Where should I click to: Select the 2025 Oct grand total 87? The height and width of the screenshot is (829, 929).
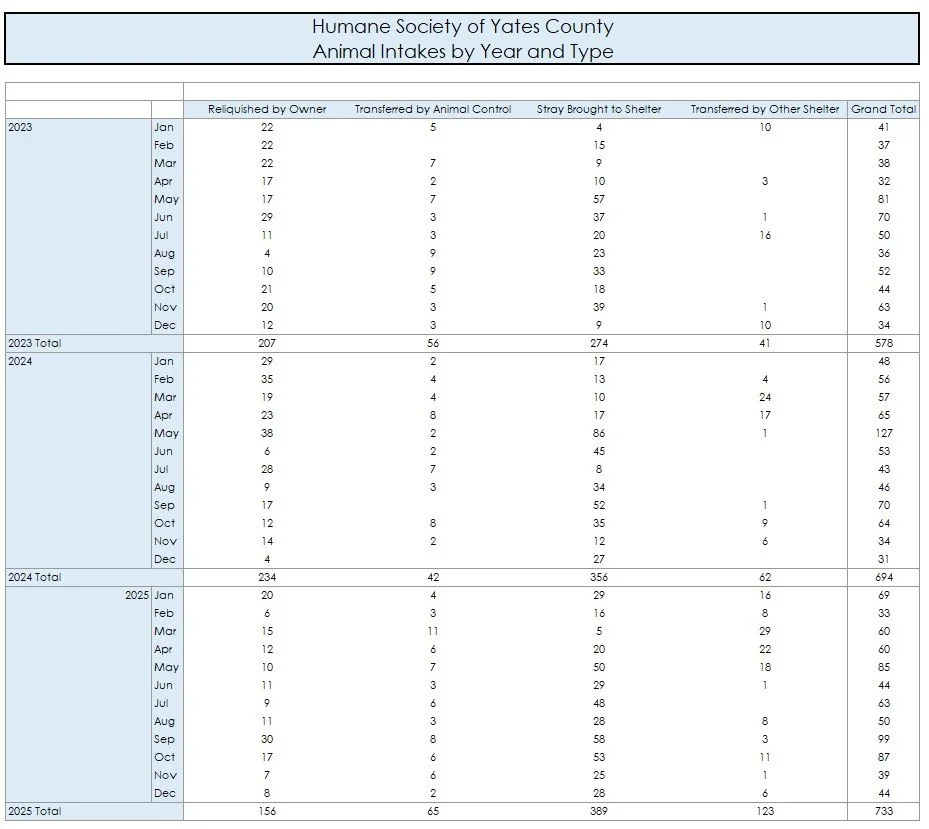883,757
